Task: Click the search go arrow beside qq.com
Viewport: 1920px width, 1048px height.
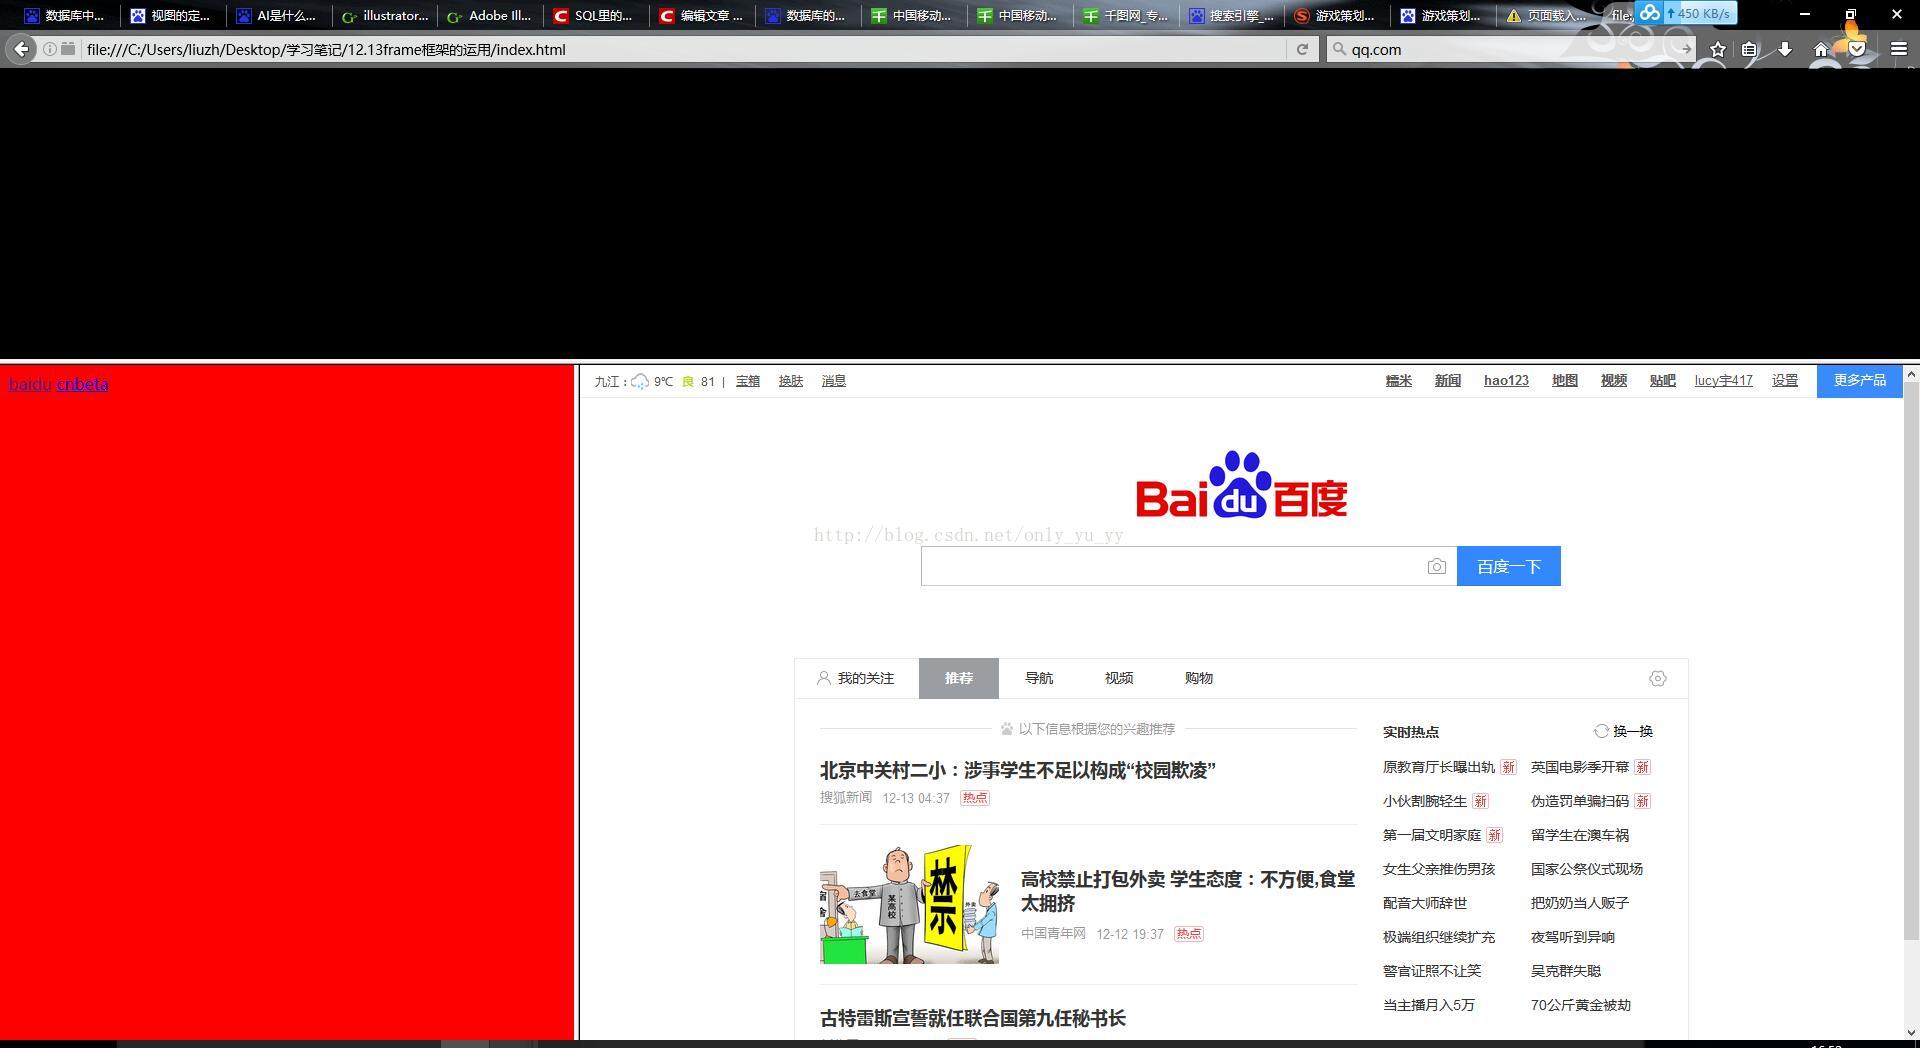Action: tap(1686, 49)
